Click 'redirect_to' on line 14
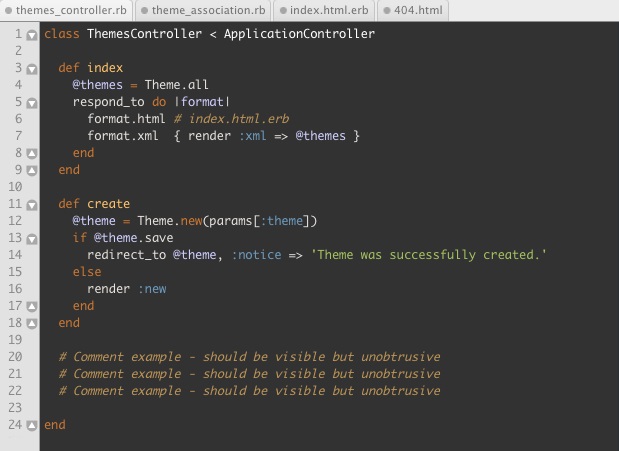This screenshot has width=619, height=451. pyautogui.click(x=126, y=255)
